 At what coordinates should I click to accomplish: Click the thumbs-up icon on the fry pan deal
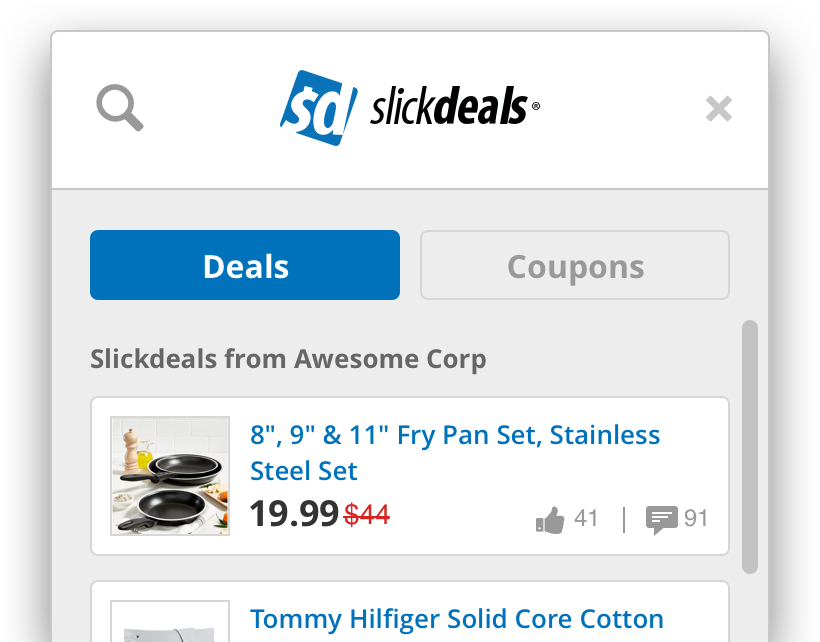coord(550,517)
